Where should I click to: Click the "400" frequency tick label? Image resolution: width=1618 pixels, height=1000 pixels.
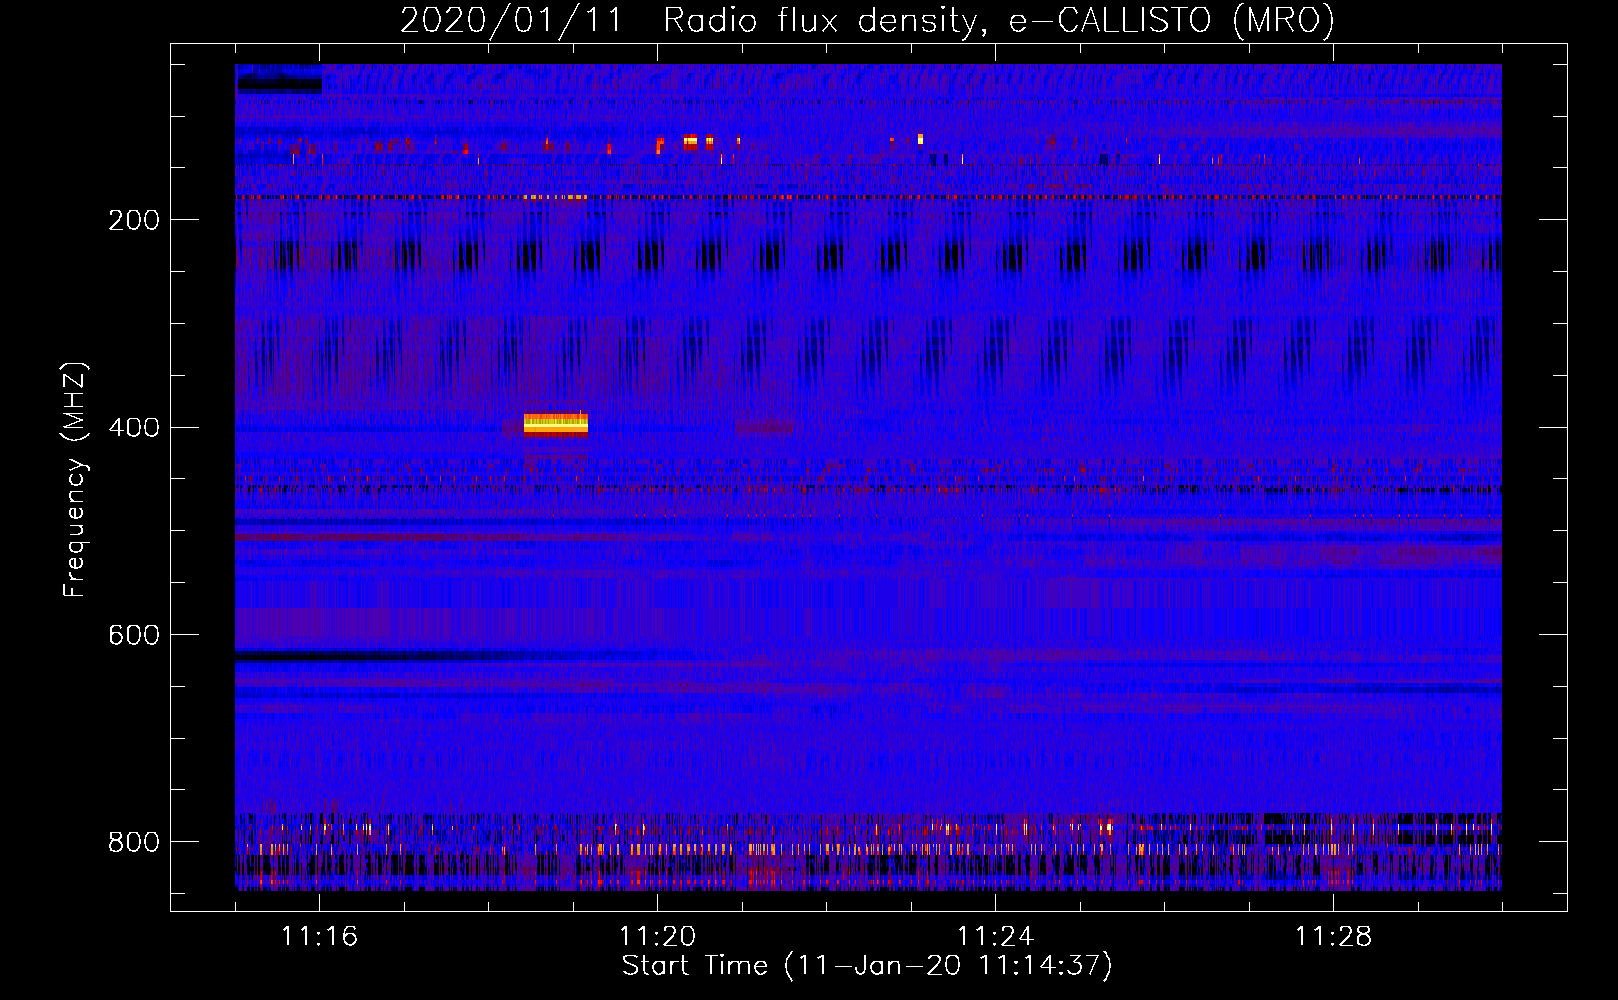[134, 428]
